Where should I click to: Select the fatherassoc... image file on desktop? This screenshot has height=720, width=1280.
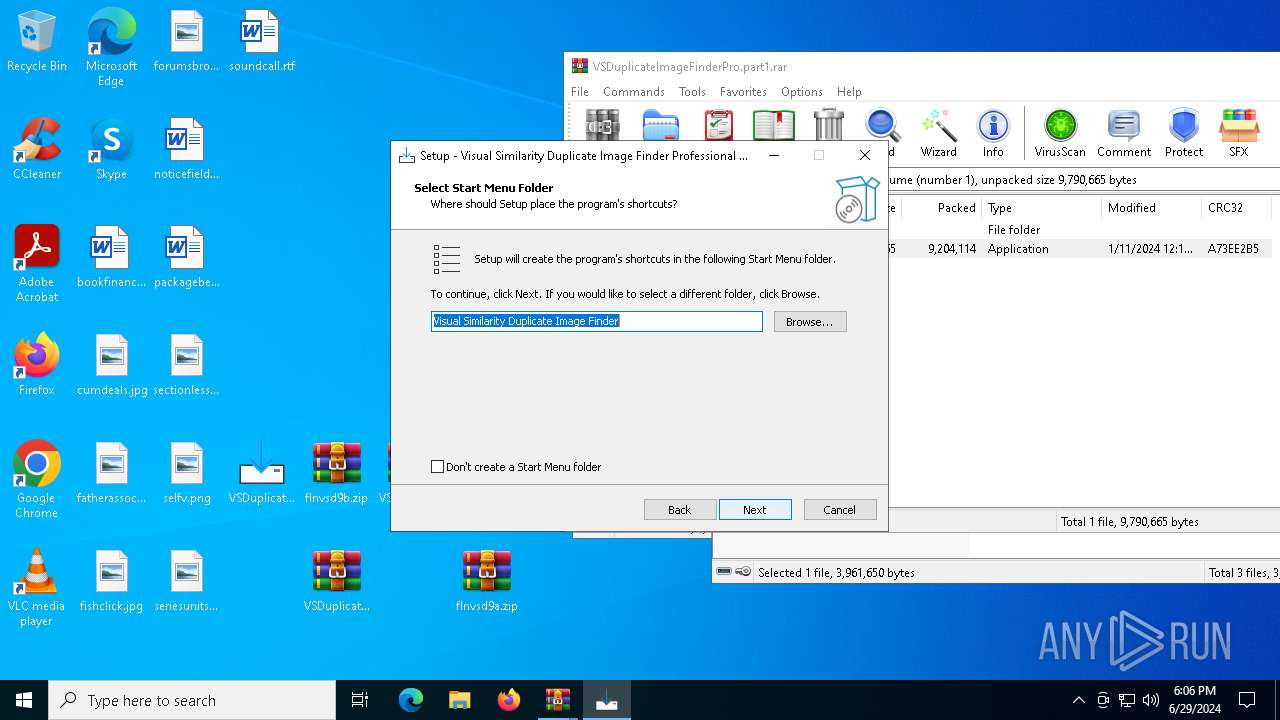pos(111,473)
